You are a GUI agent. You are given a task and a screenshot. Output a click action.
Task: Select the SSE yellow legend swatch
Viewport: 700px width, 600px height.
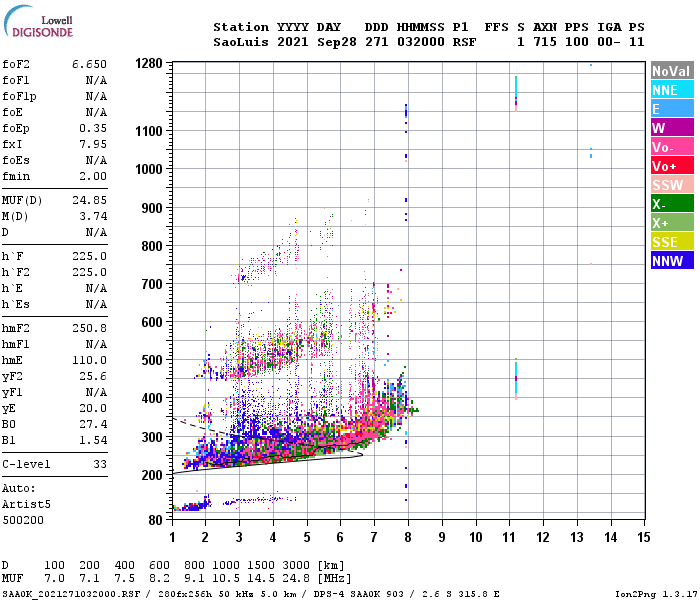coord(672,242)
